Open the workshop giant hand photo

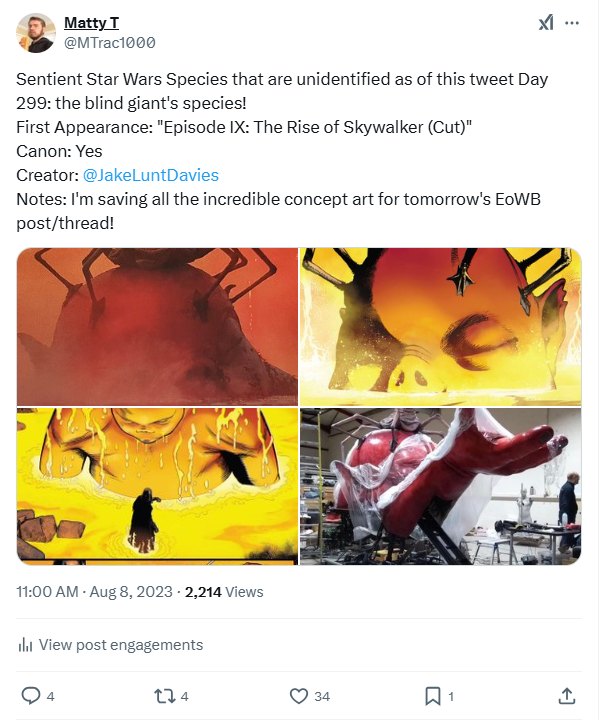pos(440,486)
